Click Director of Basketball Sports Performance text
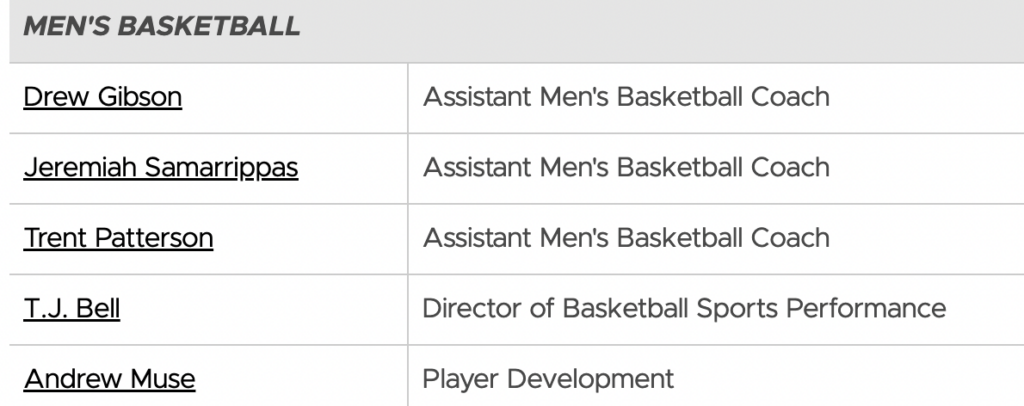Image resolution: width=1024 pixels, height=406 pixels. [684, 308]
